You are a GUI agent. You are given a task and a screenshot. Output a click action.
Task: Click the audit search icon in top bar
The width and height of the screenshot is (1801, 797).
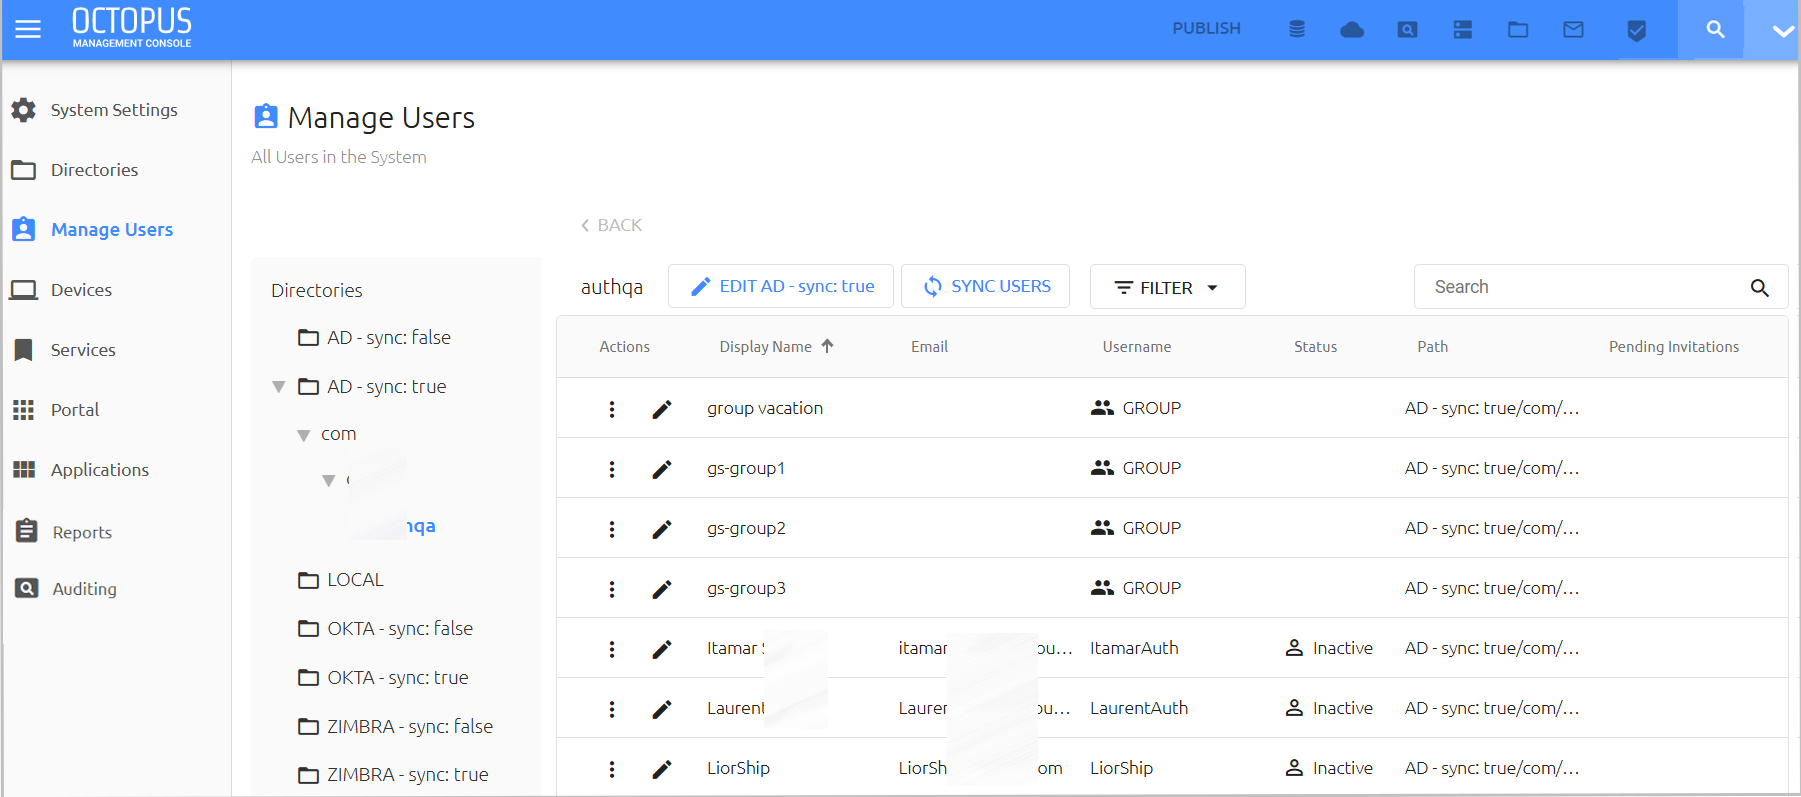1407,30
